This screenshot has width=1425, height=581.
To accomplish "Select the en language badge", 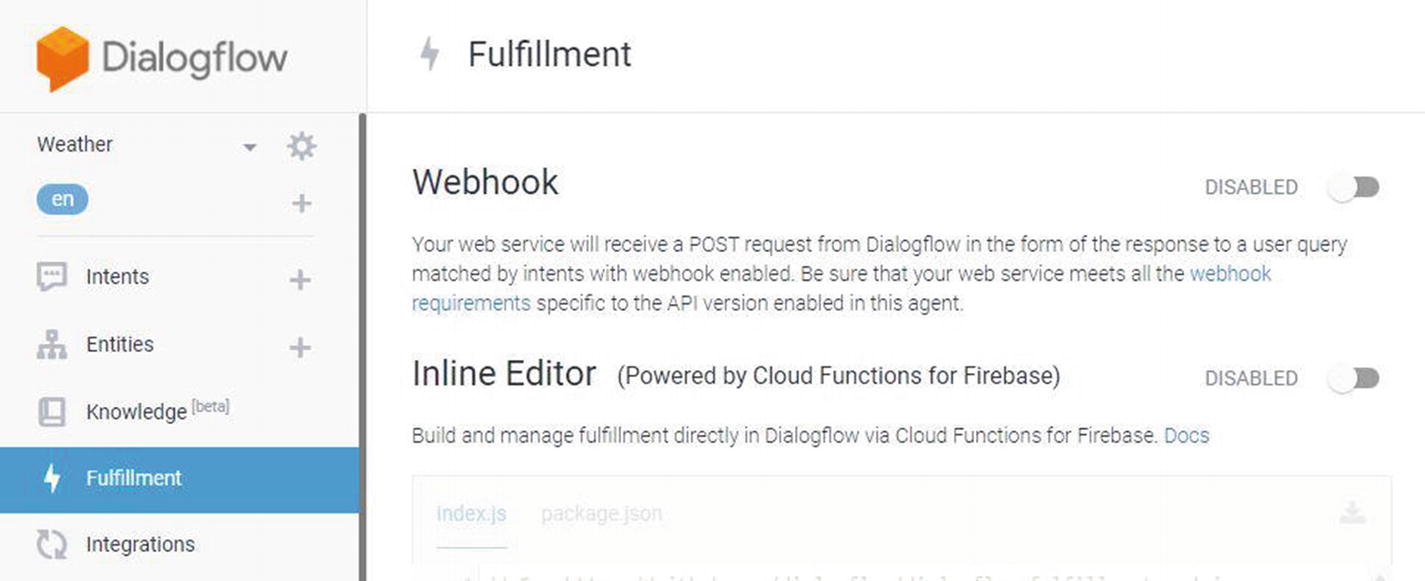I will (62, 199).
